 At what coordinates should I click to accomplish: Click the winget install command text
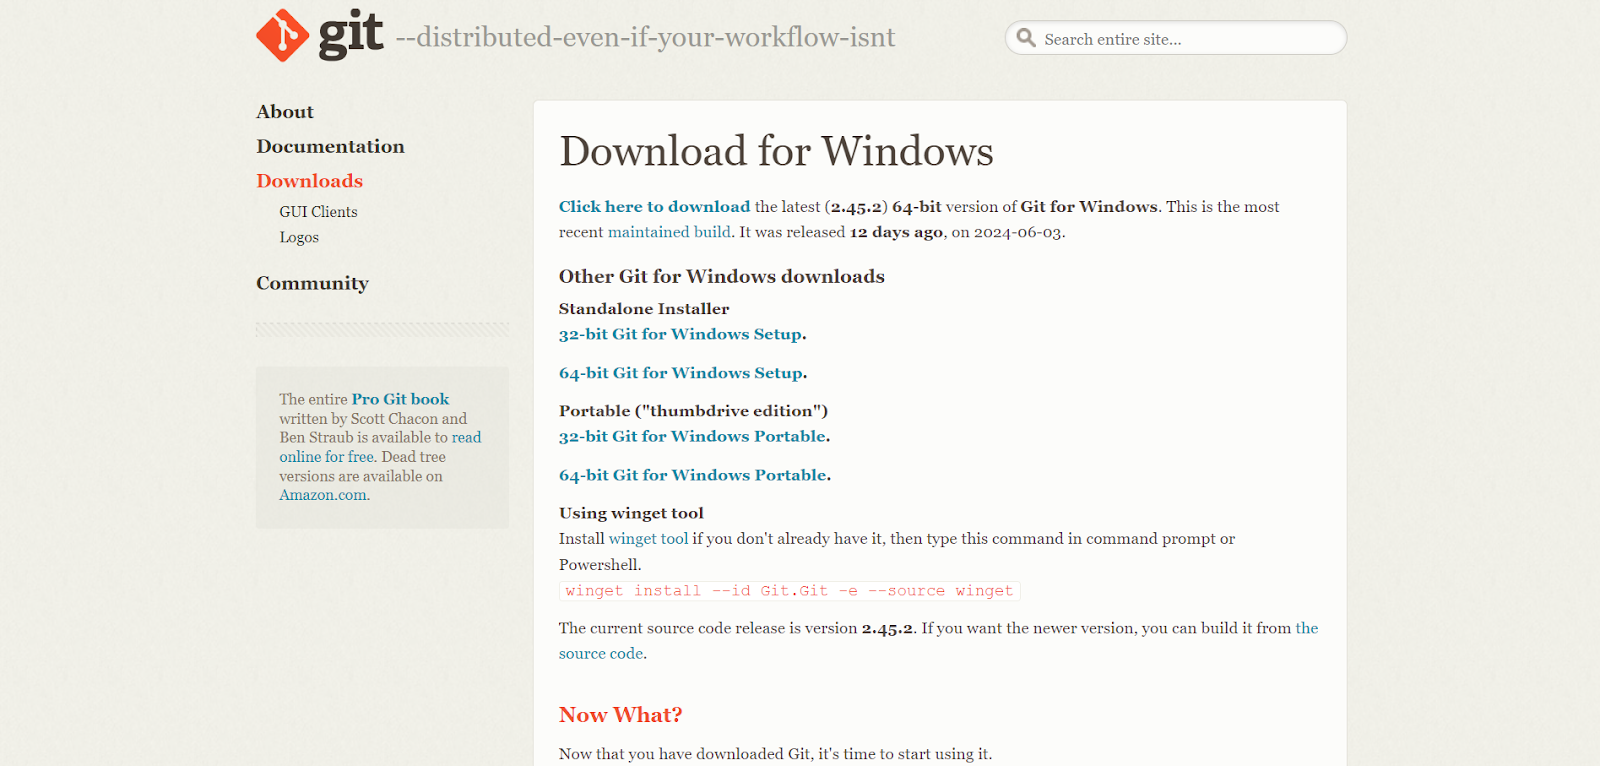click(789, 591)
